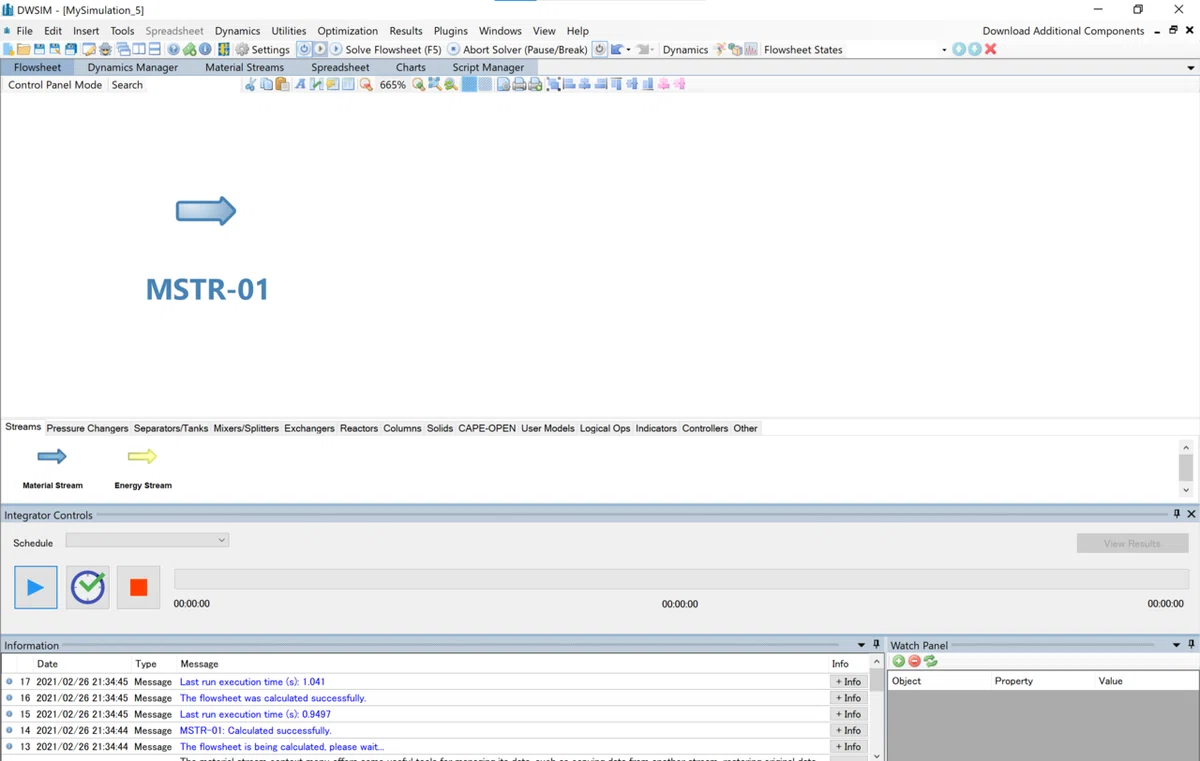Open the Watch Panel options arrow
This screenshot has width=1200, height=761.
(x=1176, y=646)
